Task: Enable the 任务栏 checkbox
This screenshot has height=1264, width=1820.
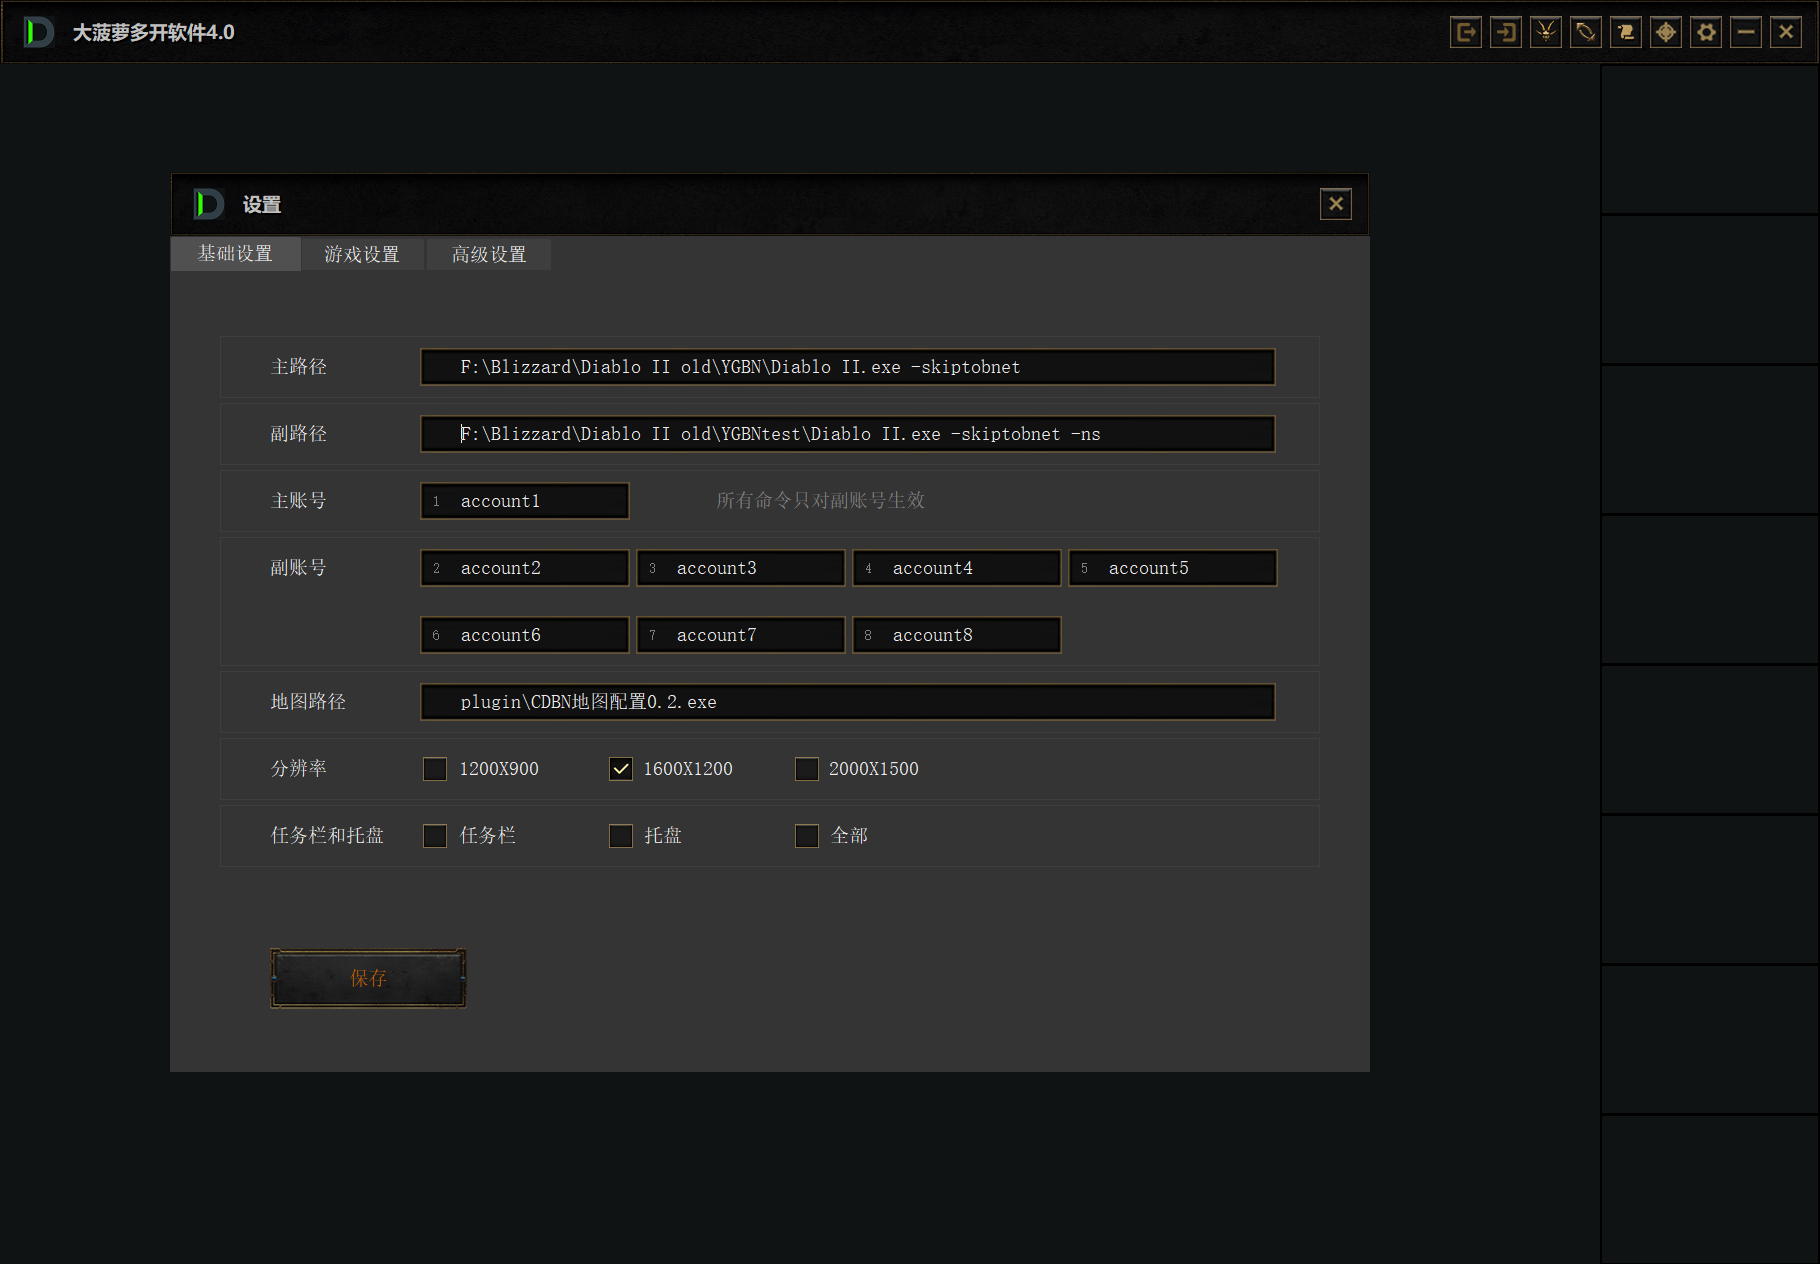Action: [435, 836]
